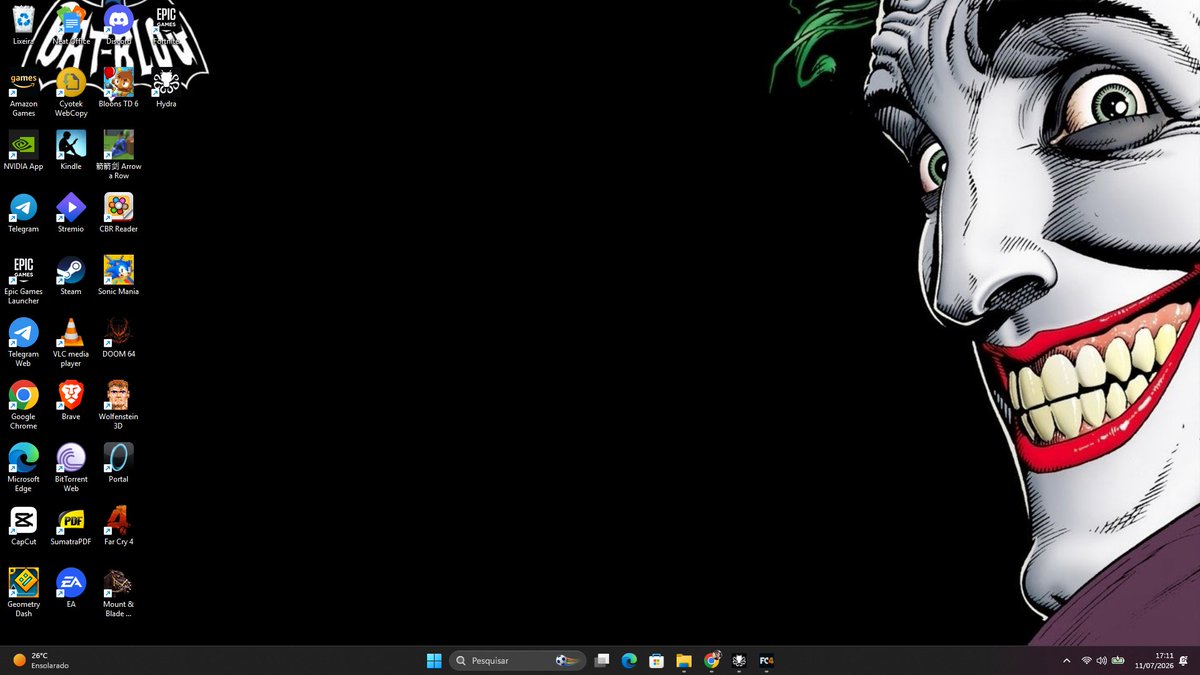This screenshot has width=1200, height=675.
Task: Open the Microsoft Edge desktop shortcut
Action: (x=23, y=468)
